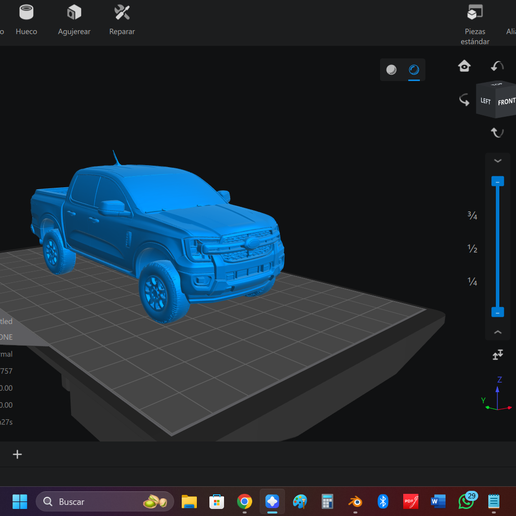Select the Hueco hollow tool
516x516 pixels.
click(26, 19)
